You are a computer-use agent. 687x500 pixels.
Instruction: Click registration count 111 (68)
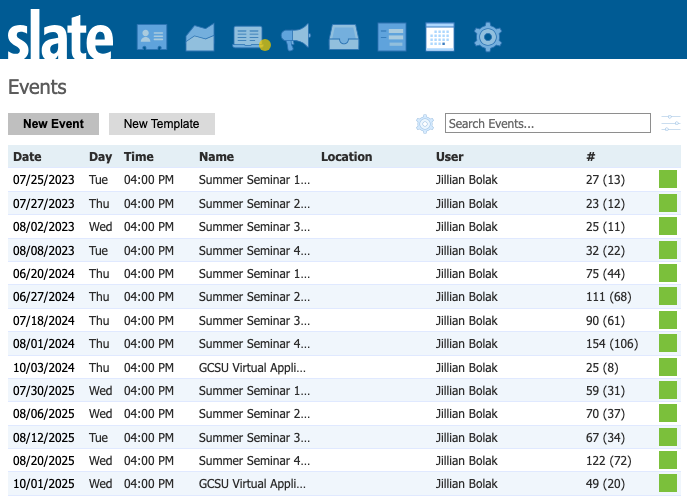tap(609, 297)
